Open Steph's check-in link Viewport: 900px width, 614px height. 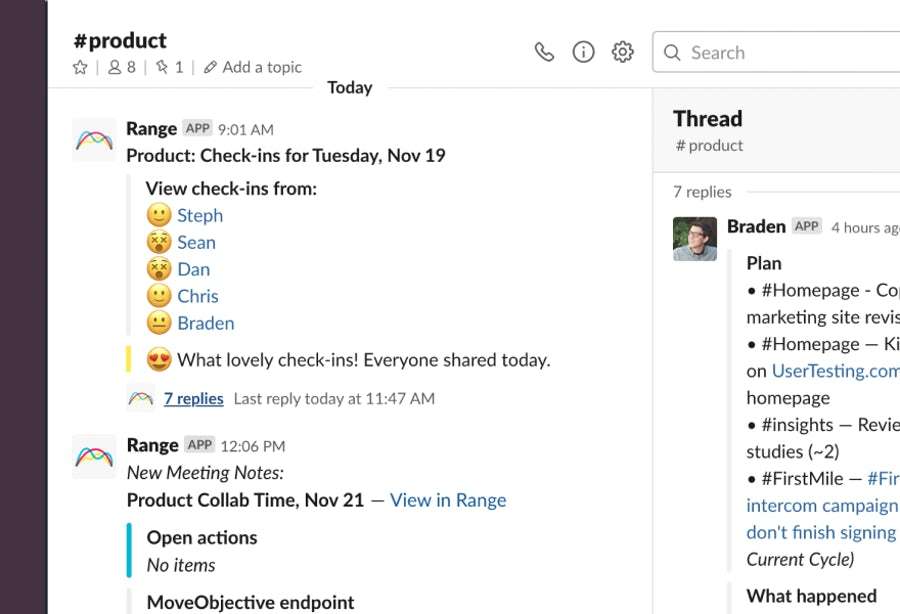[x=200, y=216]
